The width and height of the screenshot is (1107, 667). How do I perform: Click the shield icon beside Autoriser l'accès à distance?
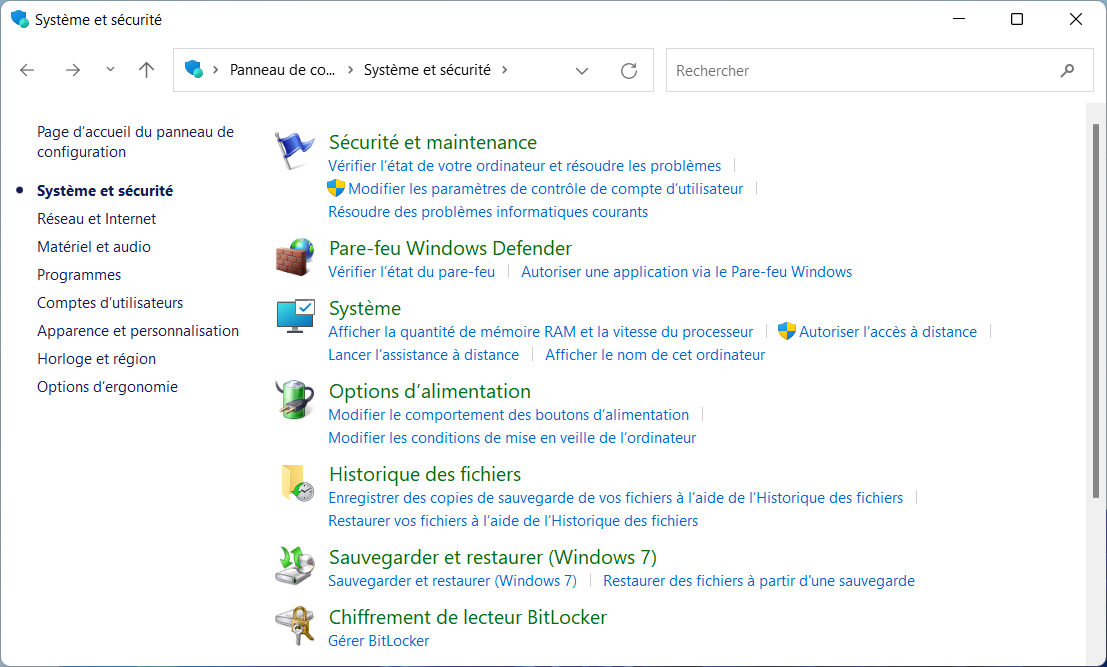[x=786, y=331]
